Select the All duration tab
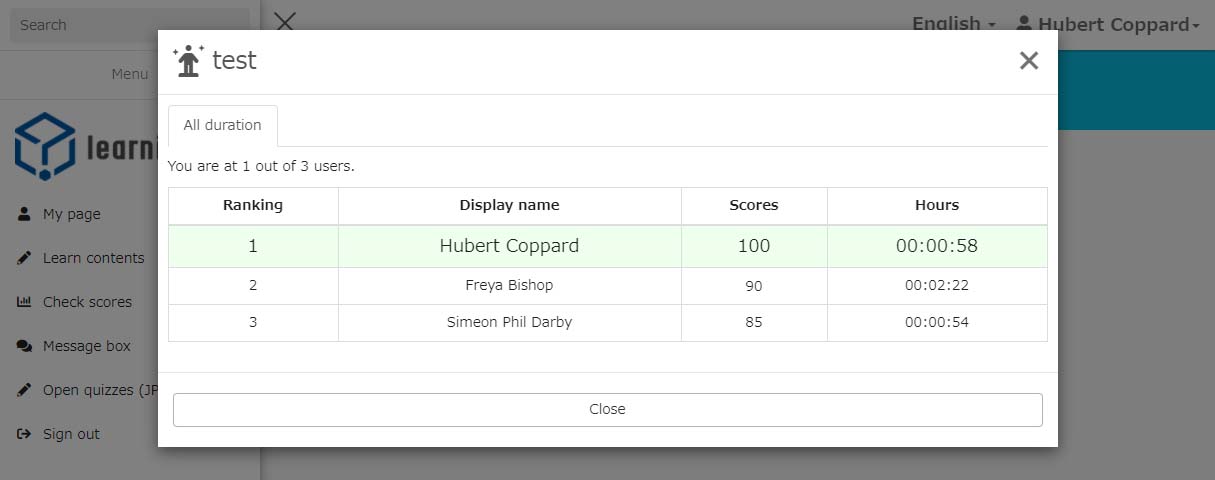The height and width of the screenshot is (480, 1215). pos(222,126)
